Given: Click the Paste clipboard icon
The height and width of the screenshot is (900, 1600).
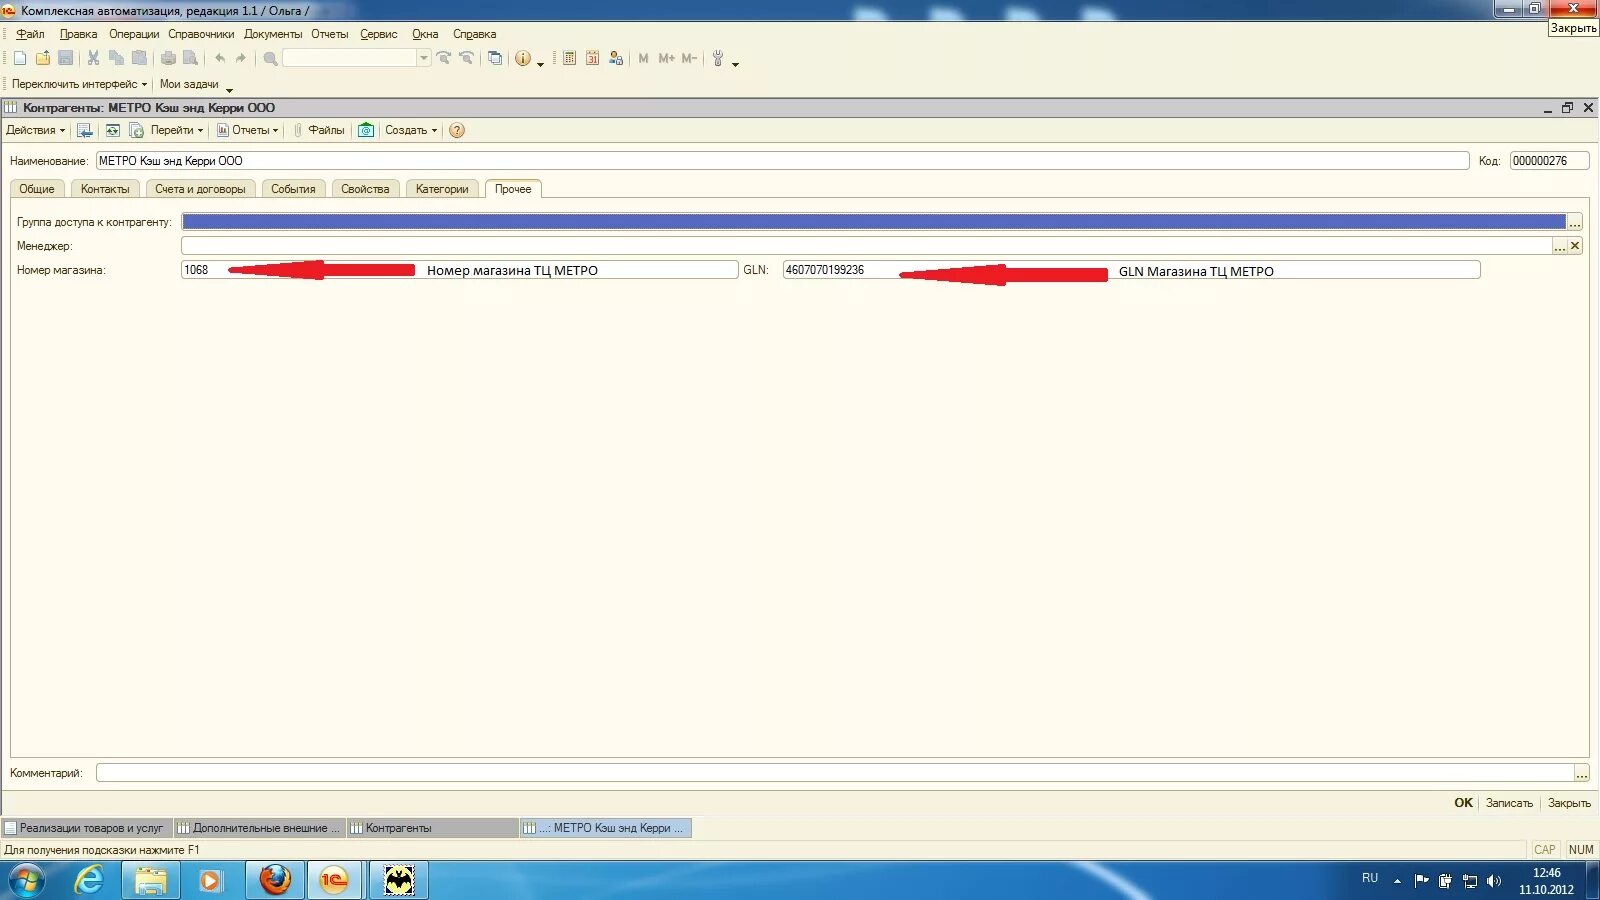Looking at the screenshot, I should 139,58.
